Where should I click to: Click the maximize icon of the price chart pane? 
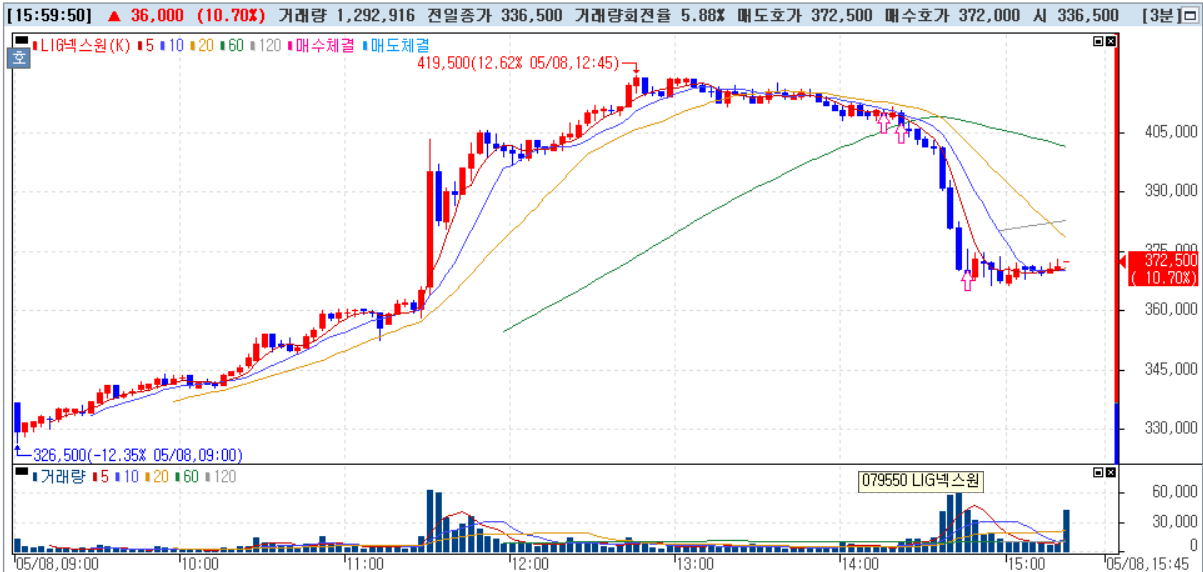click(1097, 41)
